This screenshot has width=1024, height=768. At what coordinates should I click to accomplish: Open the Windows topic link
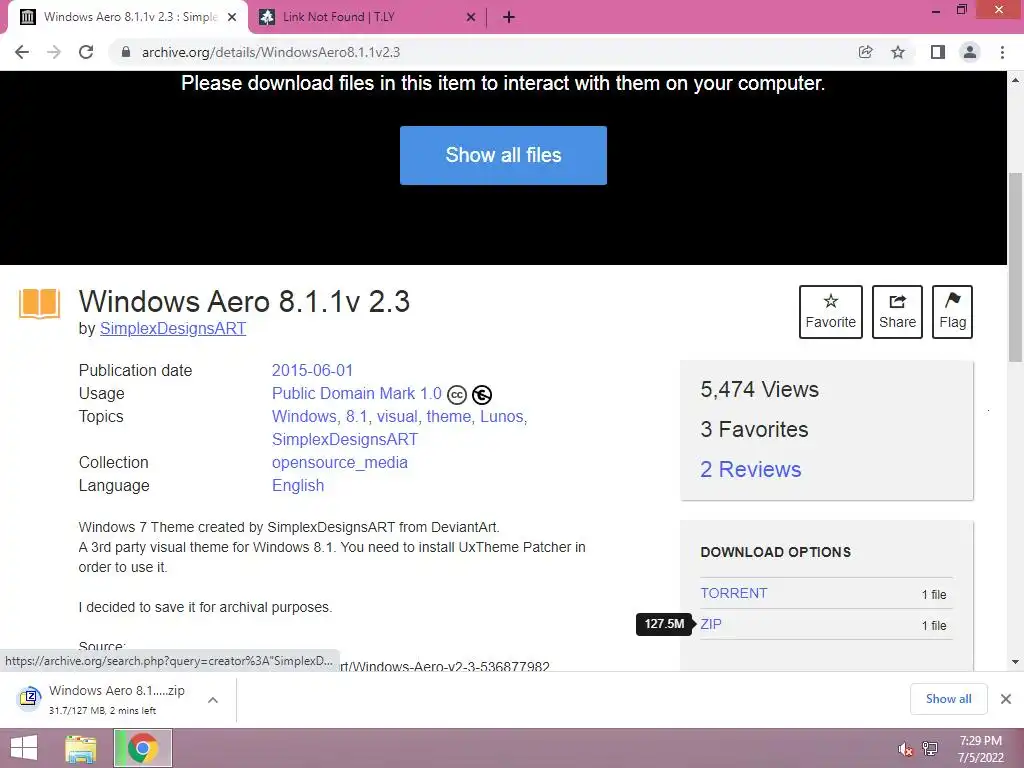click(x=304, y=417)
